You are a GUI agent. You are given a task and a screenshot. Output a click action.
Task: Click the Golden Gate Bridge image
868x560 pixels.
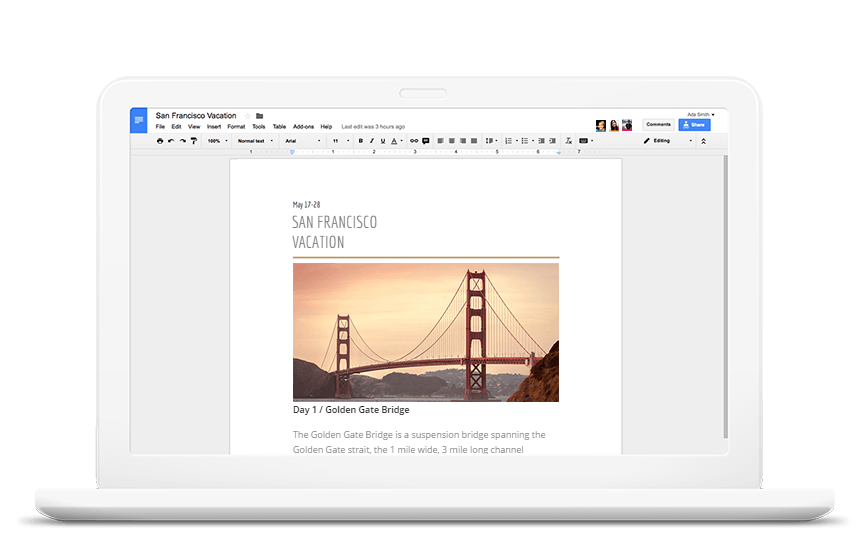(425, 332)
